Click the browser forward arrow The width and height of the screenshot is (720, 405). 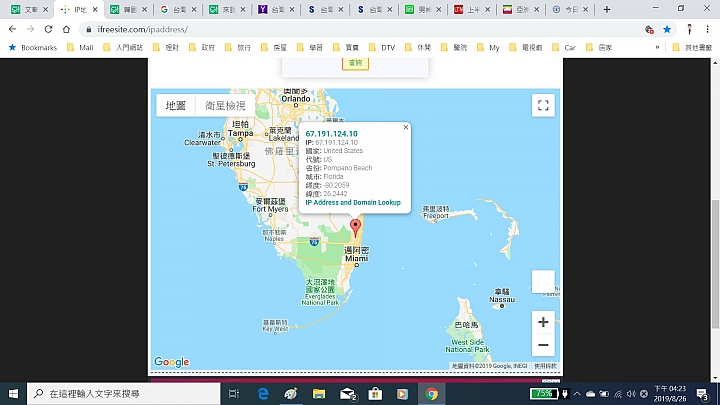(x=30, y=29)
